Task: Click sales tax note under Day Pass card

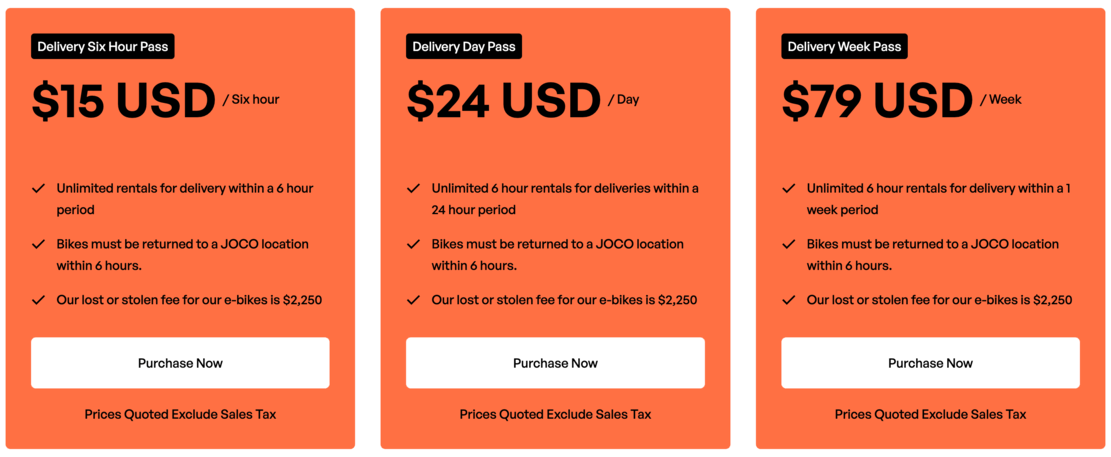Action: 556,414
